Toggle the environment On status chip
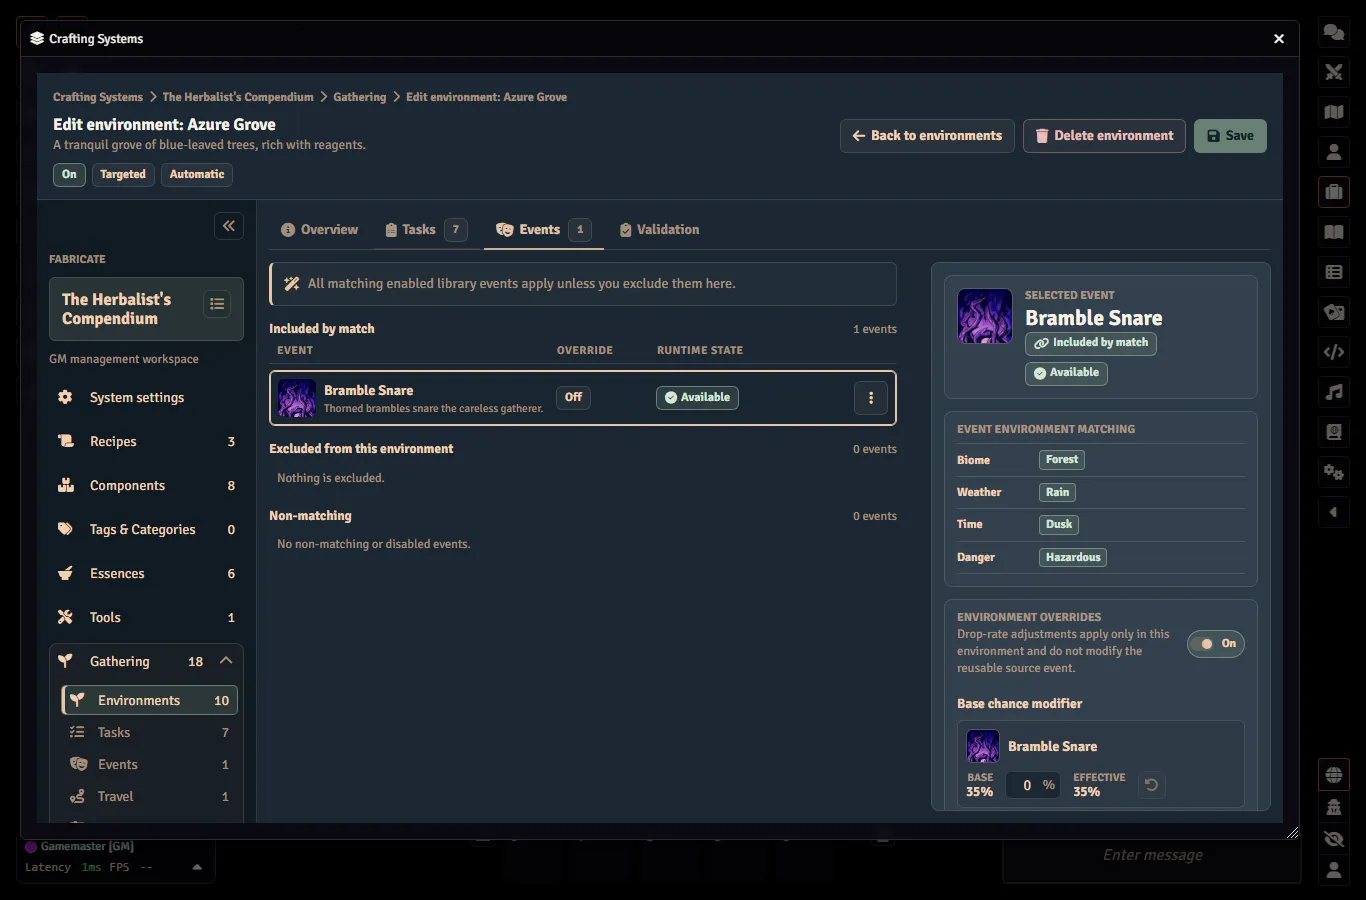Viewport: 1366px width, 900px height. [69, 174]
